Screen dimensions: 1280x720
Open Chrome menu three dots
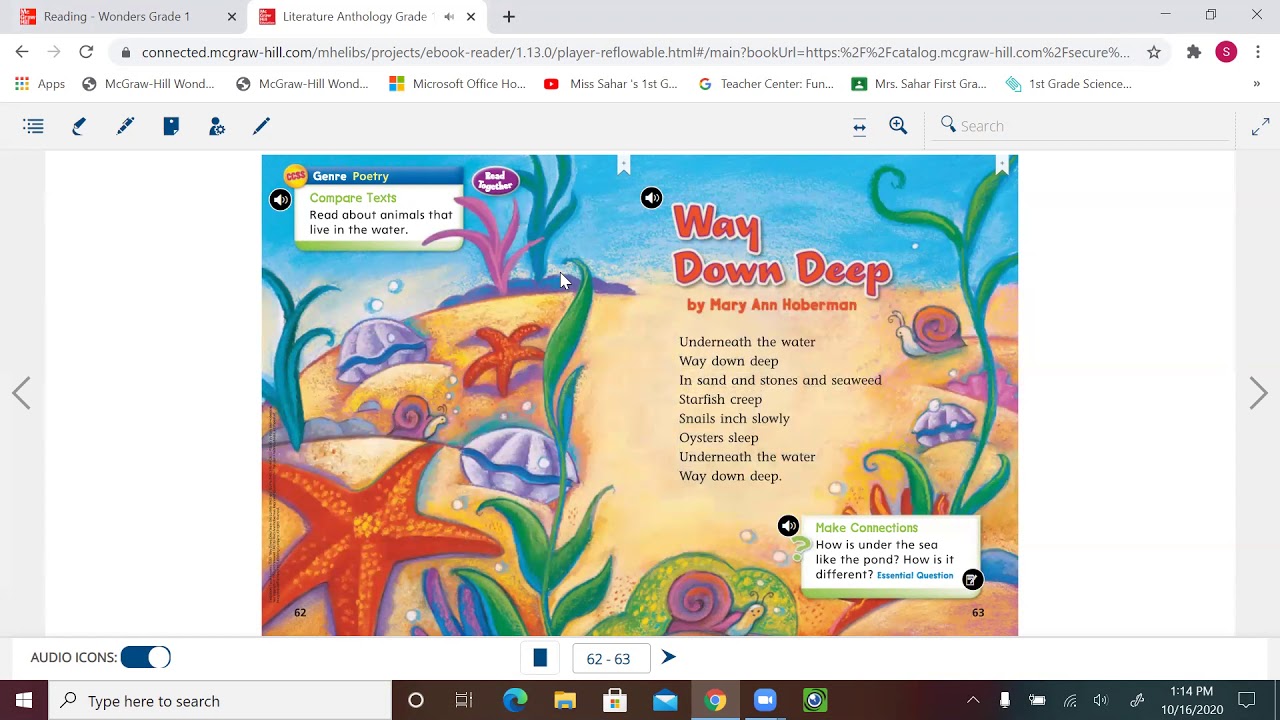tap(1258, 52)
